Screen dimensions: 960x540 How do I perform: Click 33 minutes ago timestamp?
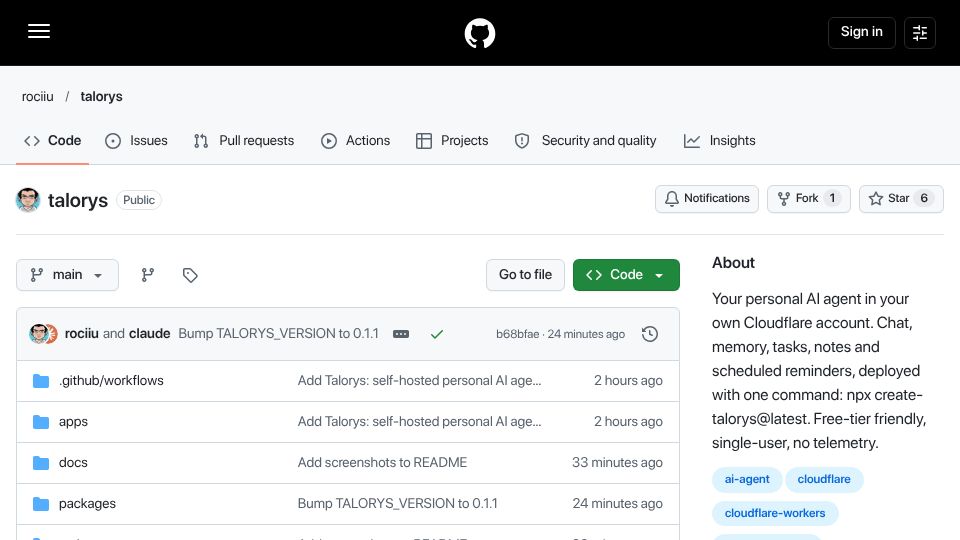click(x=617, y=463)
